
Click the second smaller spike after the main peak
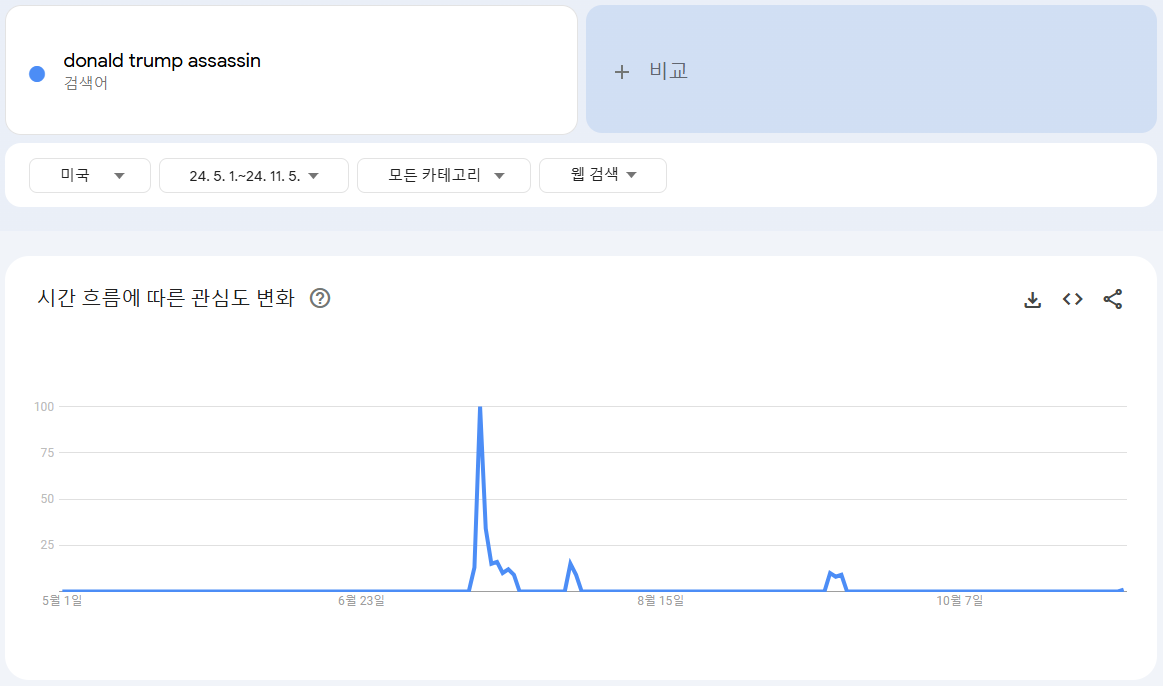(570, 564)
